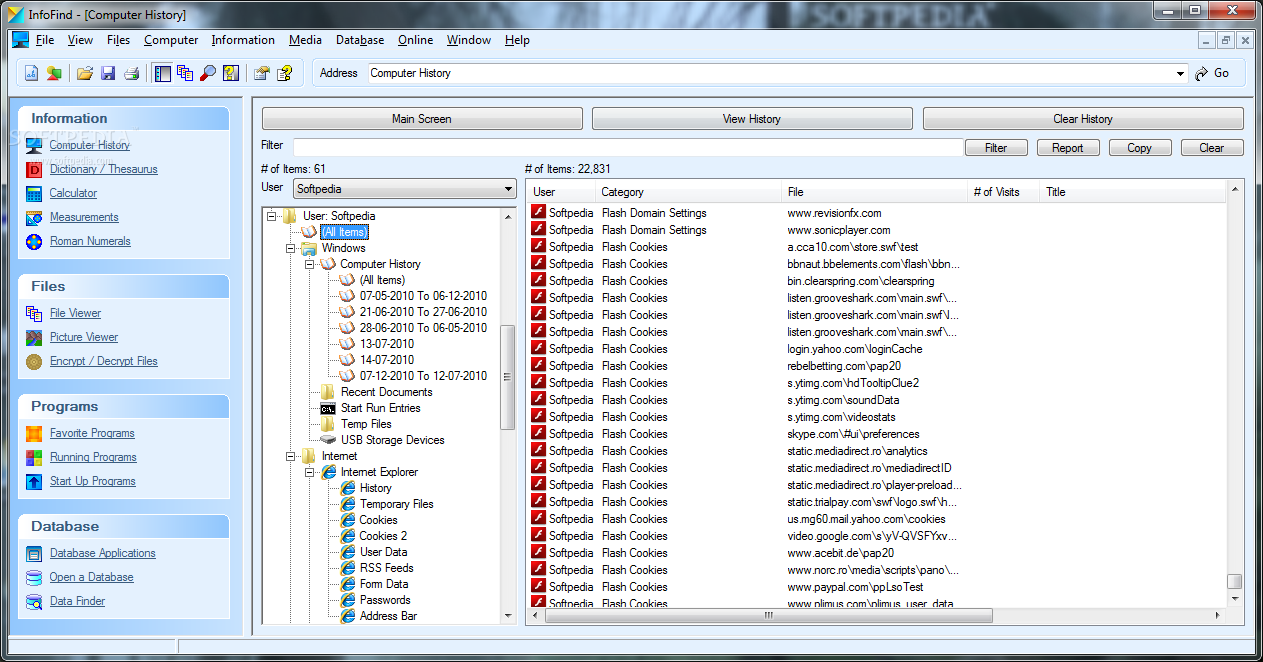Click the options toolbar icon before help document
The image size is (1263, 662).
[262, 73]
